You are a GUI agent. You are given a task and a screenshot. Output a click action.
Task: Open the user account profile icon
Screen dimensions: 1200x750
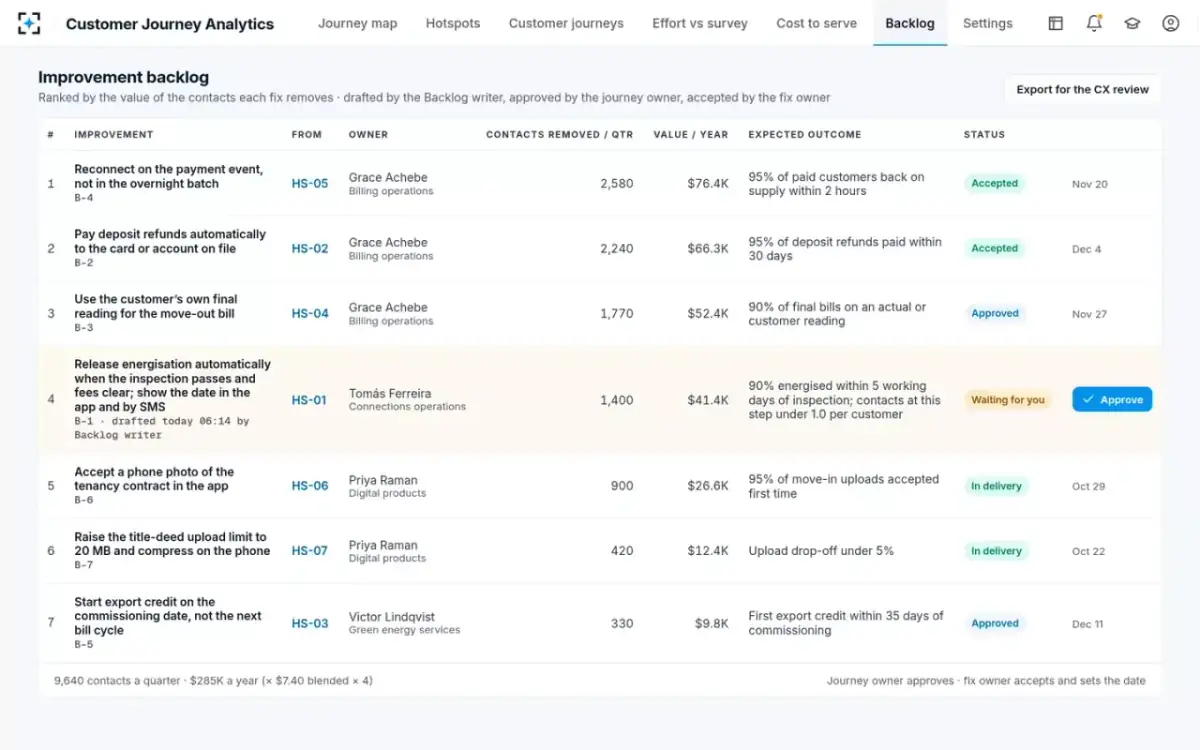coord(1171,23)
